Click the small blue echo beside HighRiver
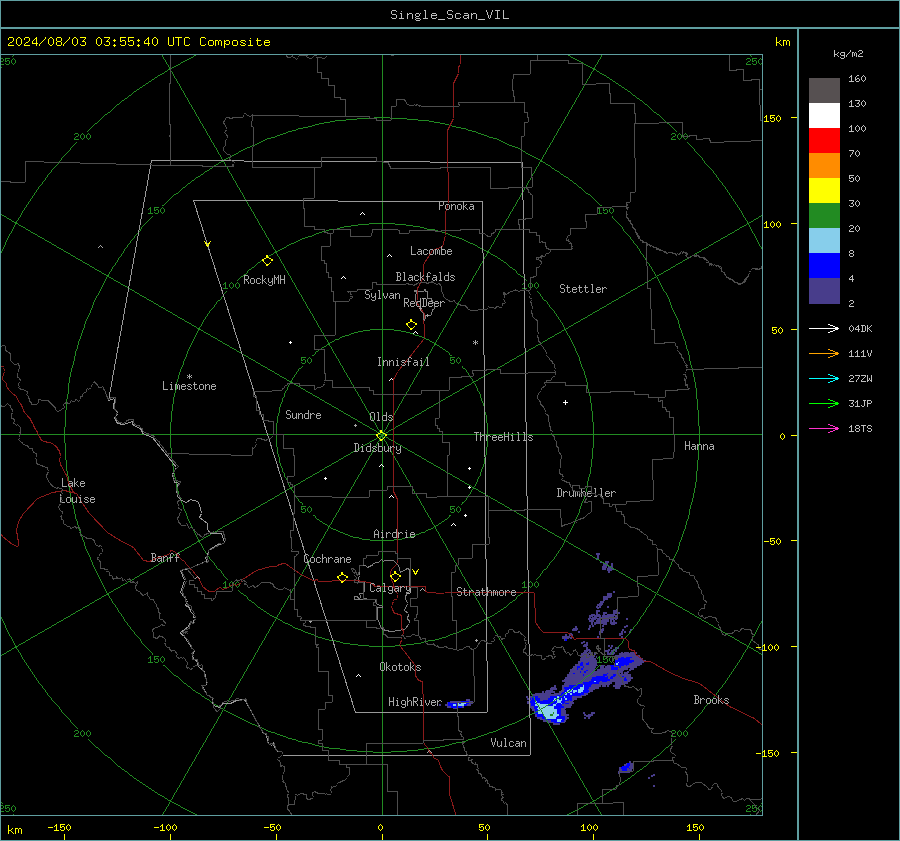The image size is (900, 841). 459,704
